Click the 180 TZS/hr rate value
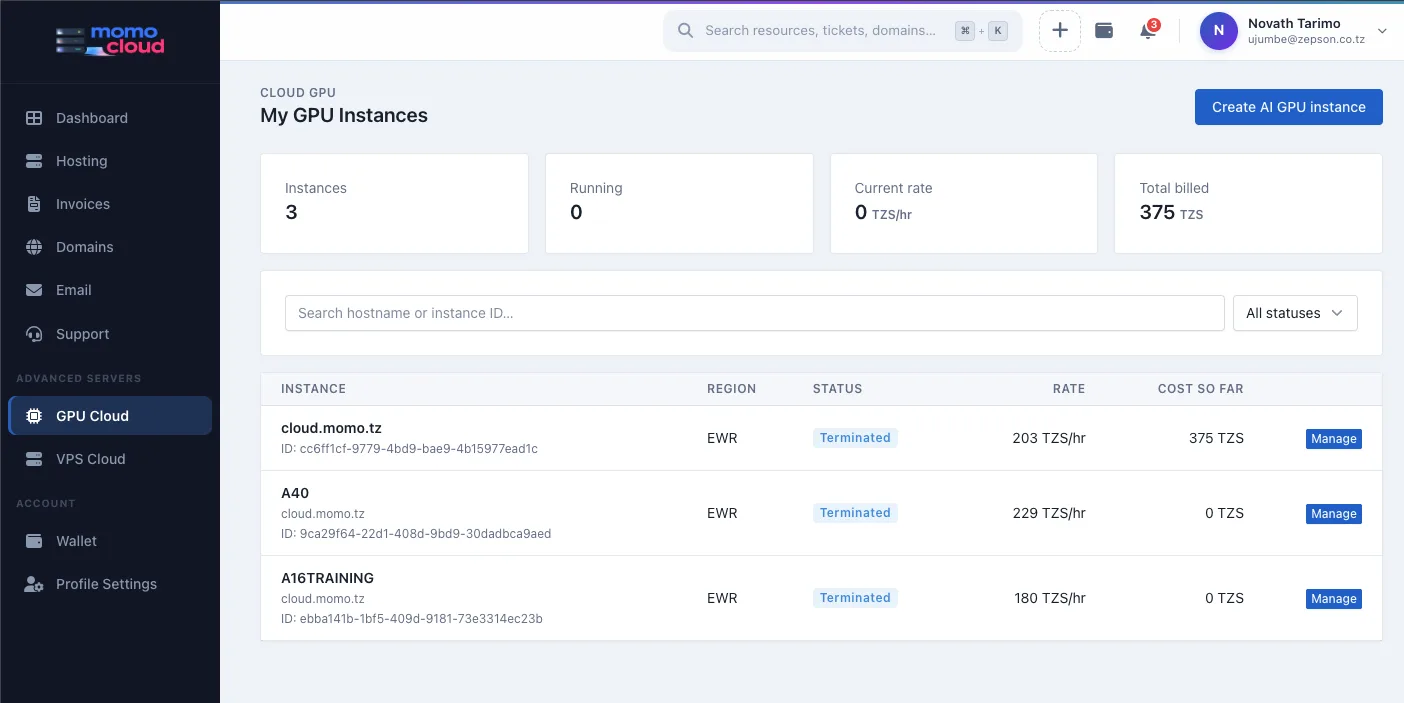Image resolution: width=1404 pixels, height=703 pixels. click(1049, 598)
